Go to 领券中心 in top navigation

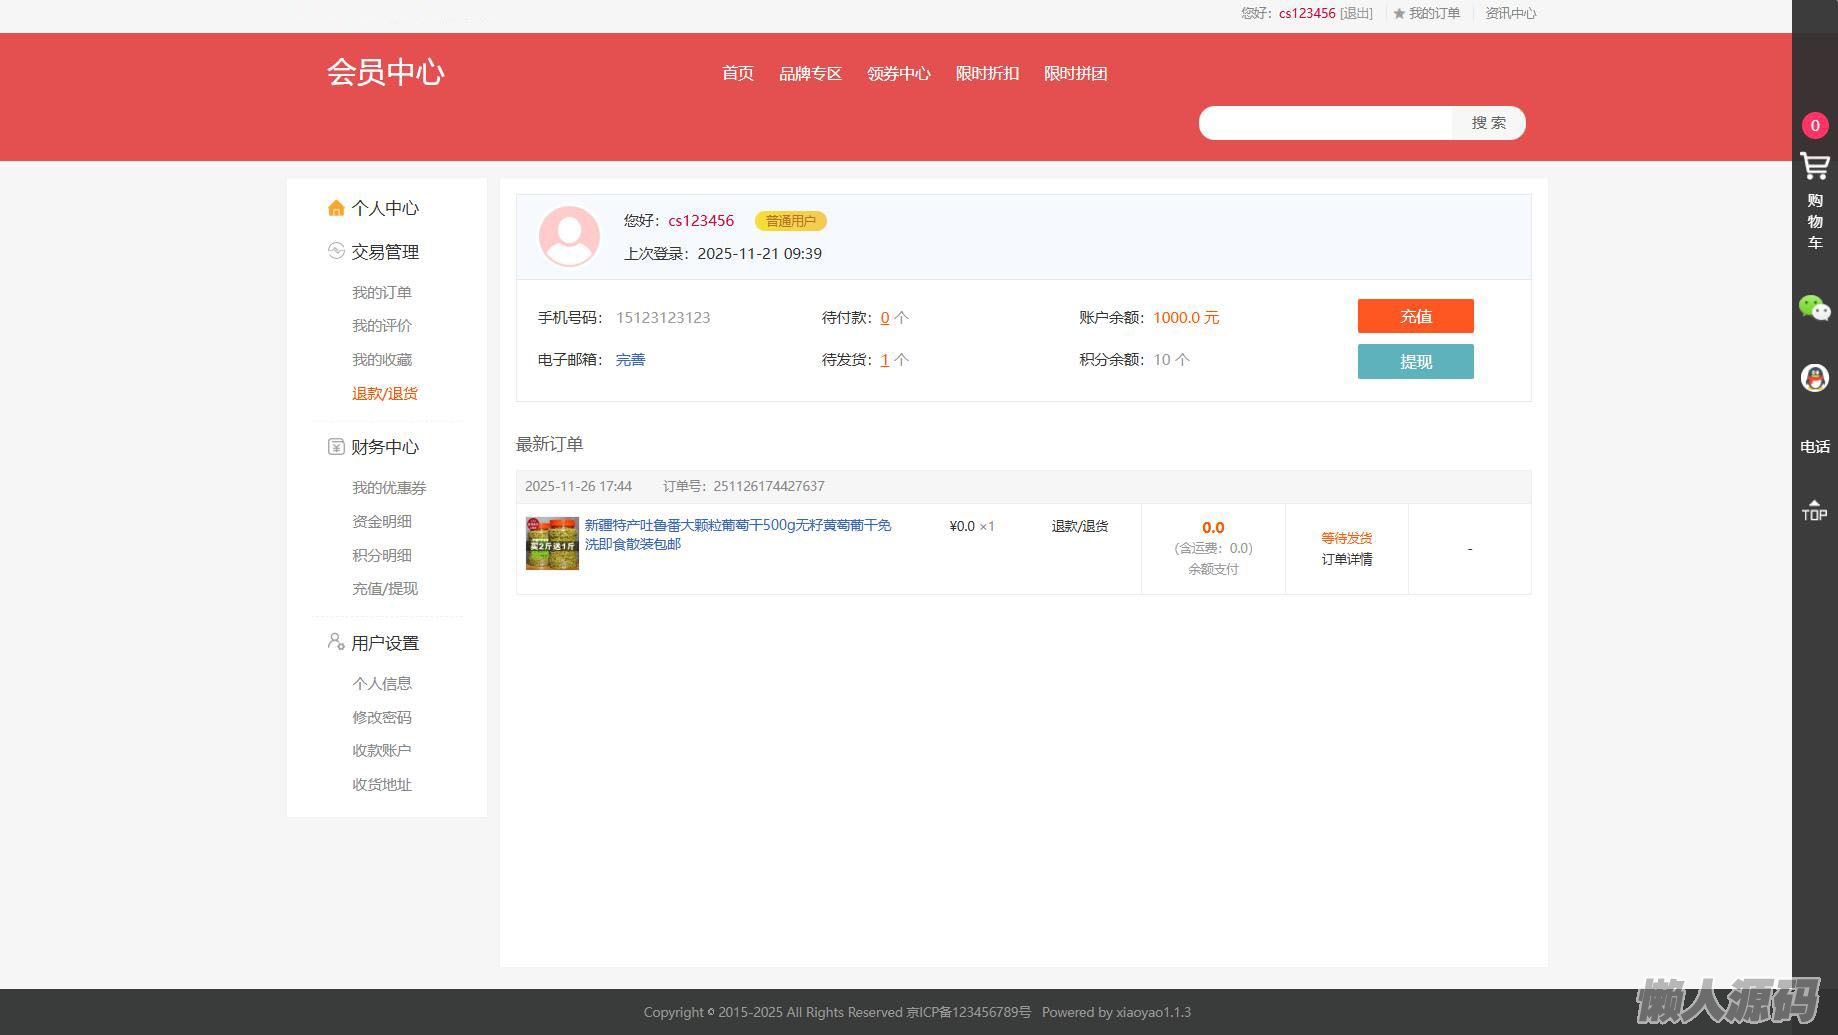coord(898,74)
